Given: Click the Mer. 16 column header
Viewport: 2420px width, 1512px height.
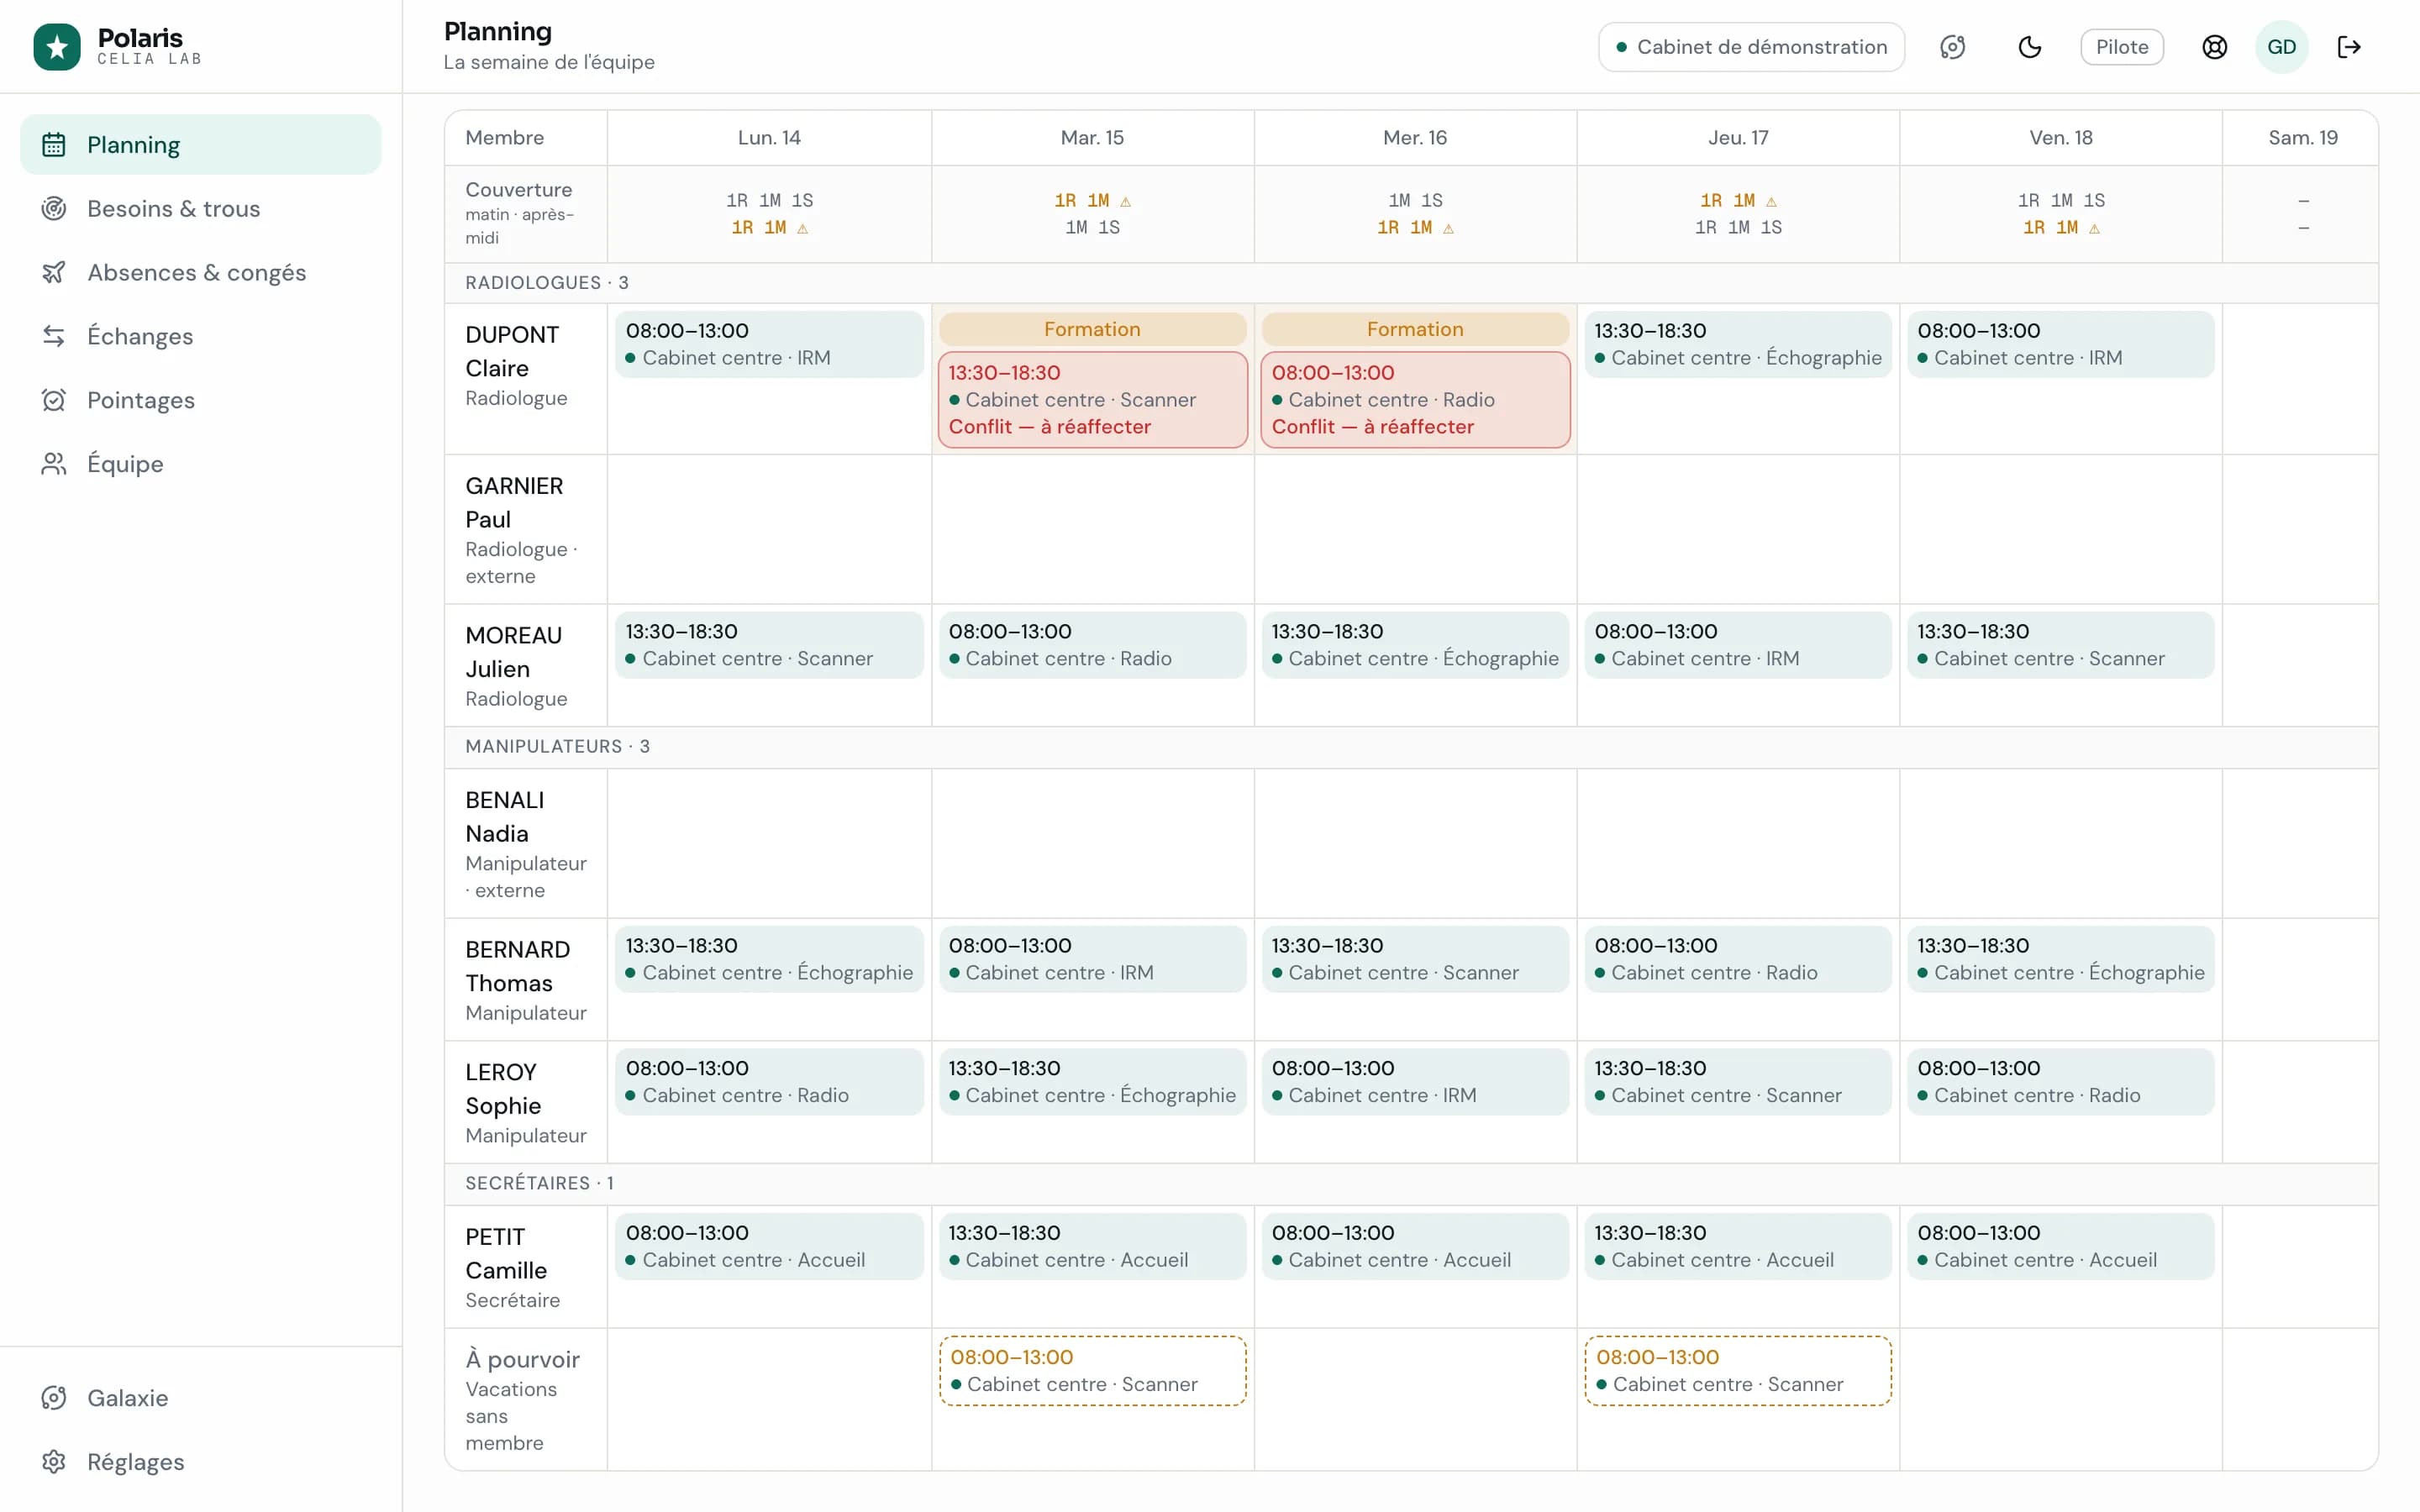Looking at the screenshot, I should [x=1415, y=138].
